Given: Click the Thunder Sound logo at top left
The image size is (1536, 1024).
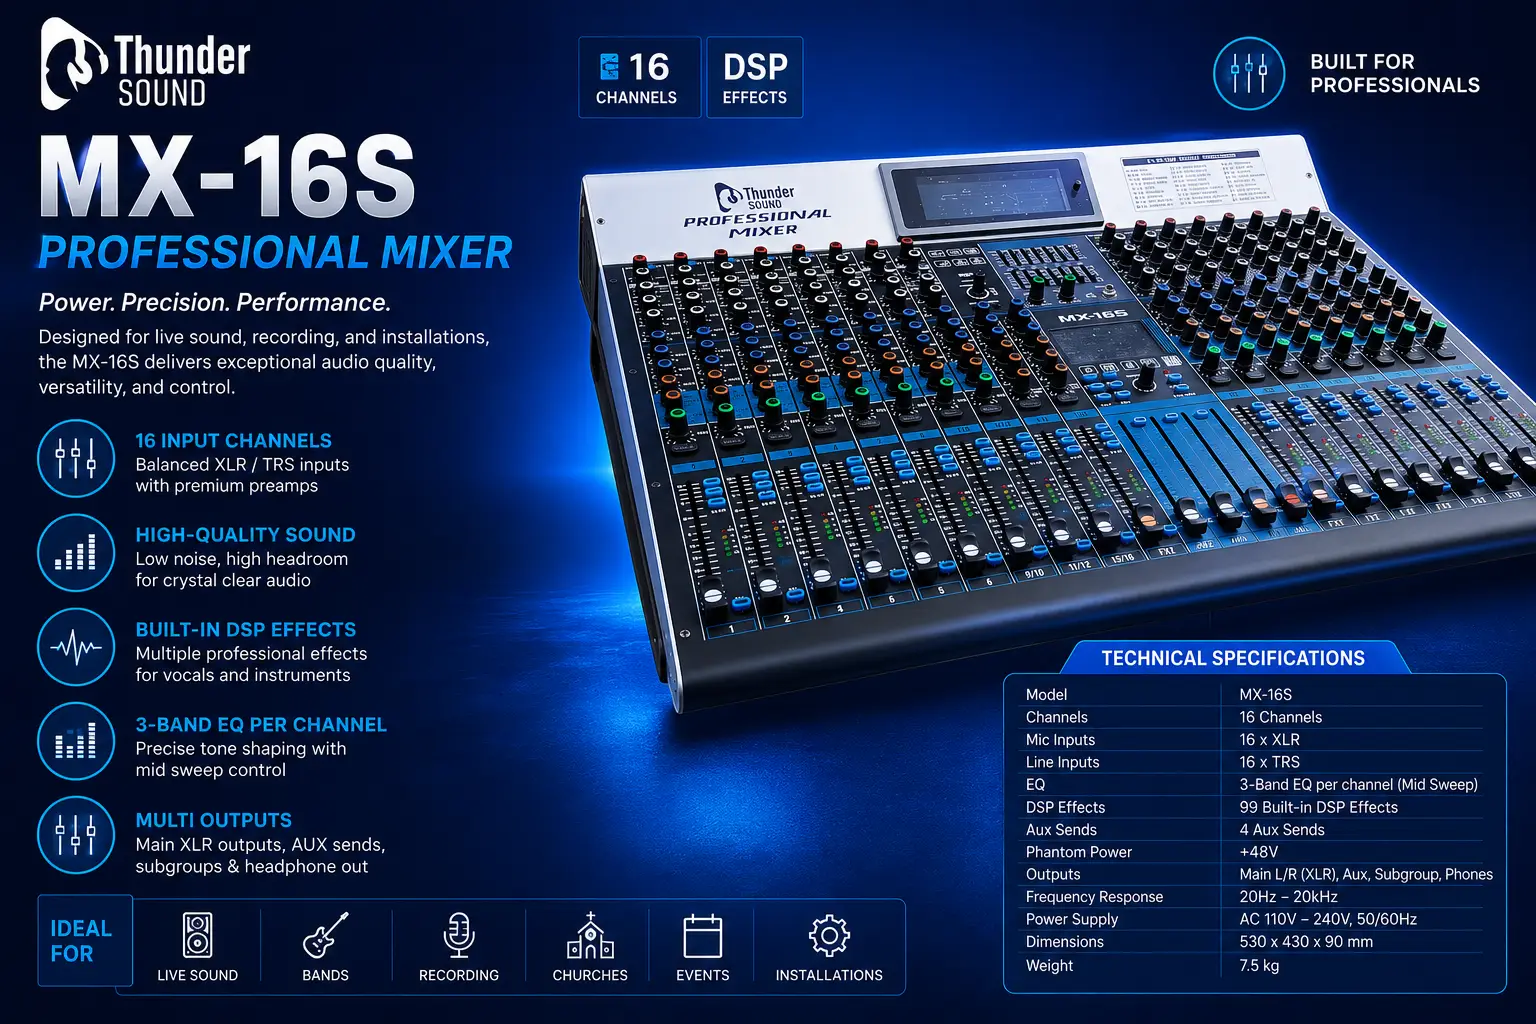Looking at the screenshot, I should [145, 65].
